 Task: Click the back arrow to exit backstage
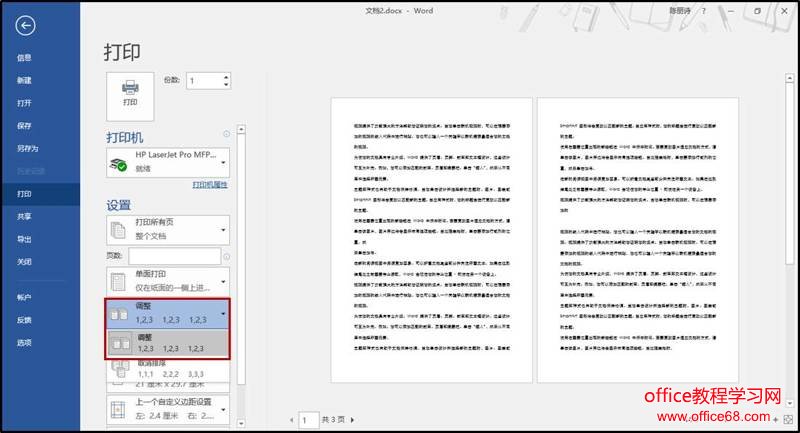(26, 26)
